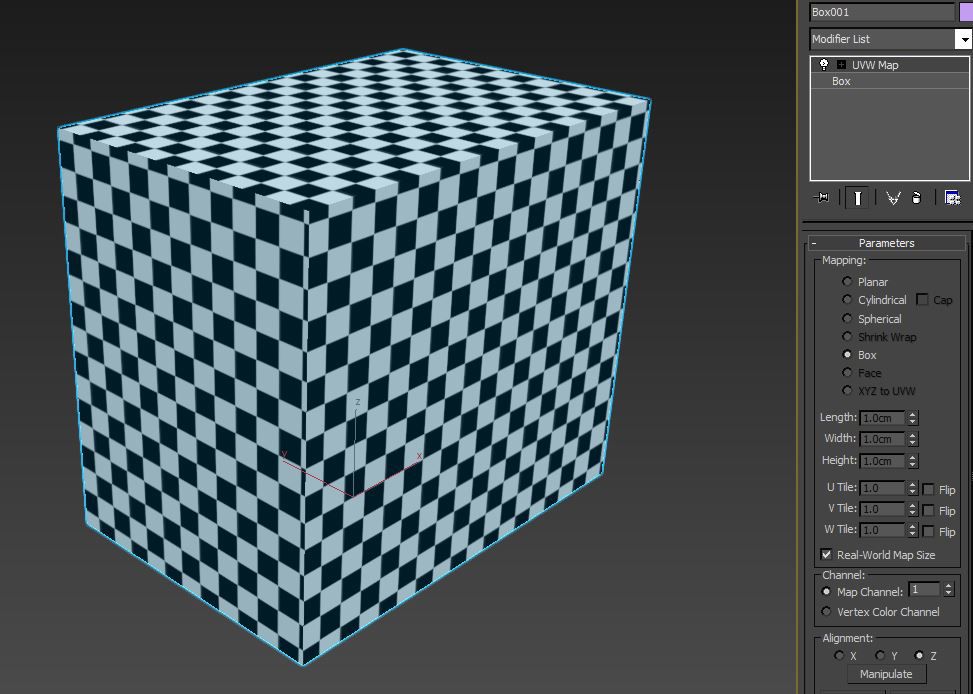Enable the Cylindrical Cap checkbox

[x=922, y=300]
